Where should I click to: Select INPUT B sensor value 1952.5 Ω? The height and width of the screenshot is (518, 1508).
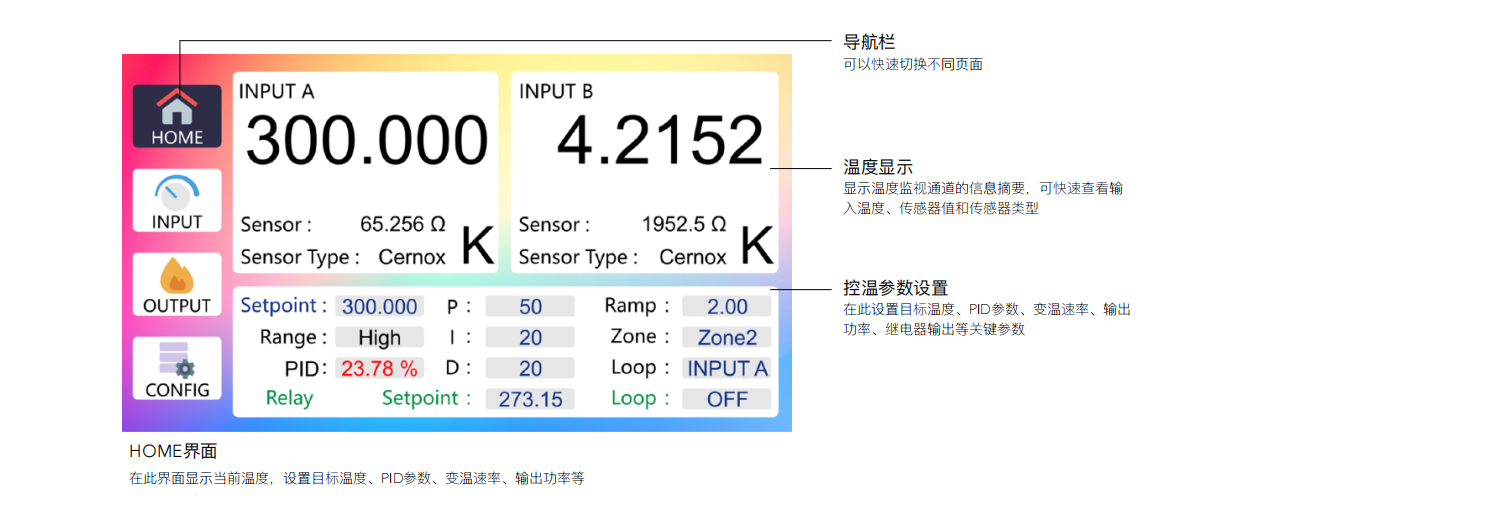[x=684, y=224]
